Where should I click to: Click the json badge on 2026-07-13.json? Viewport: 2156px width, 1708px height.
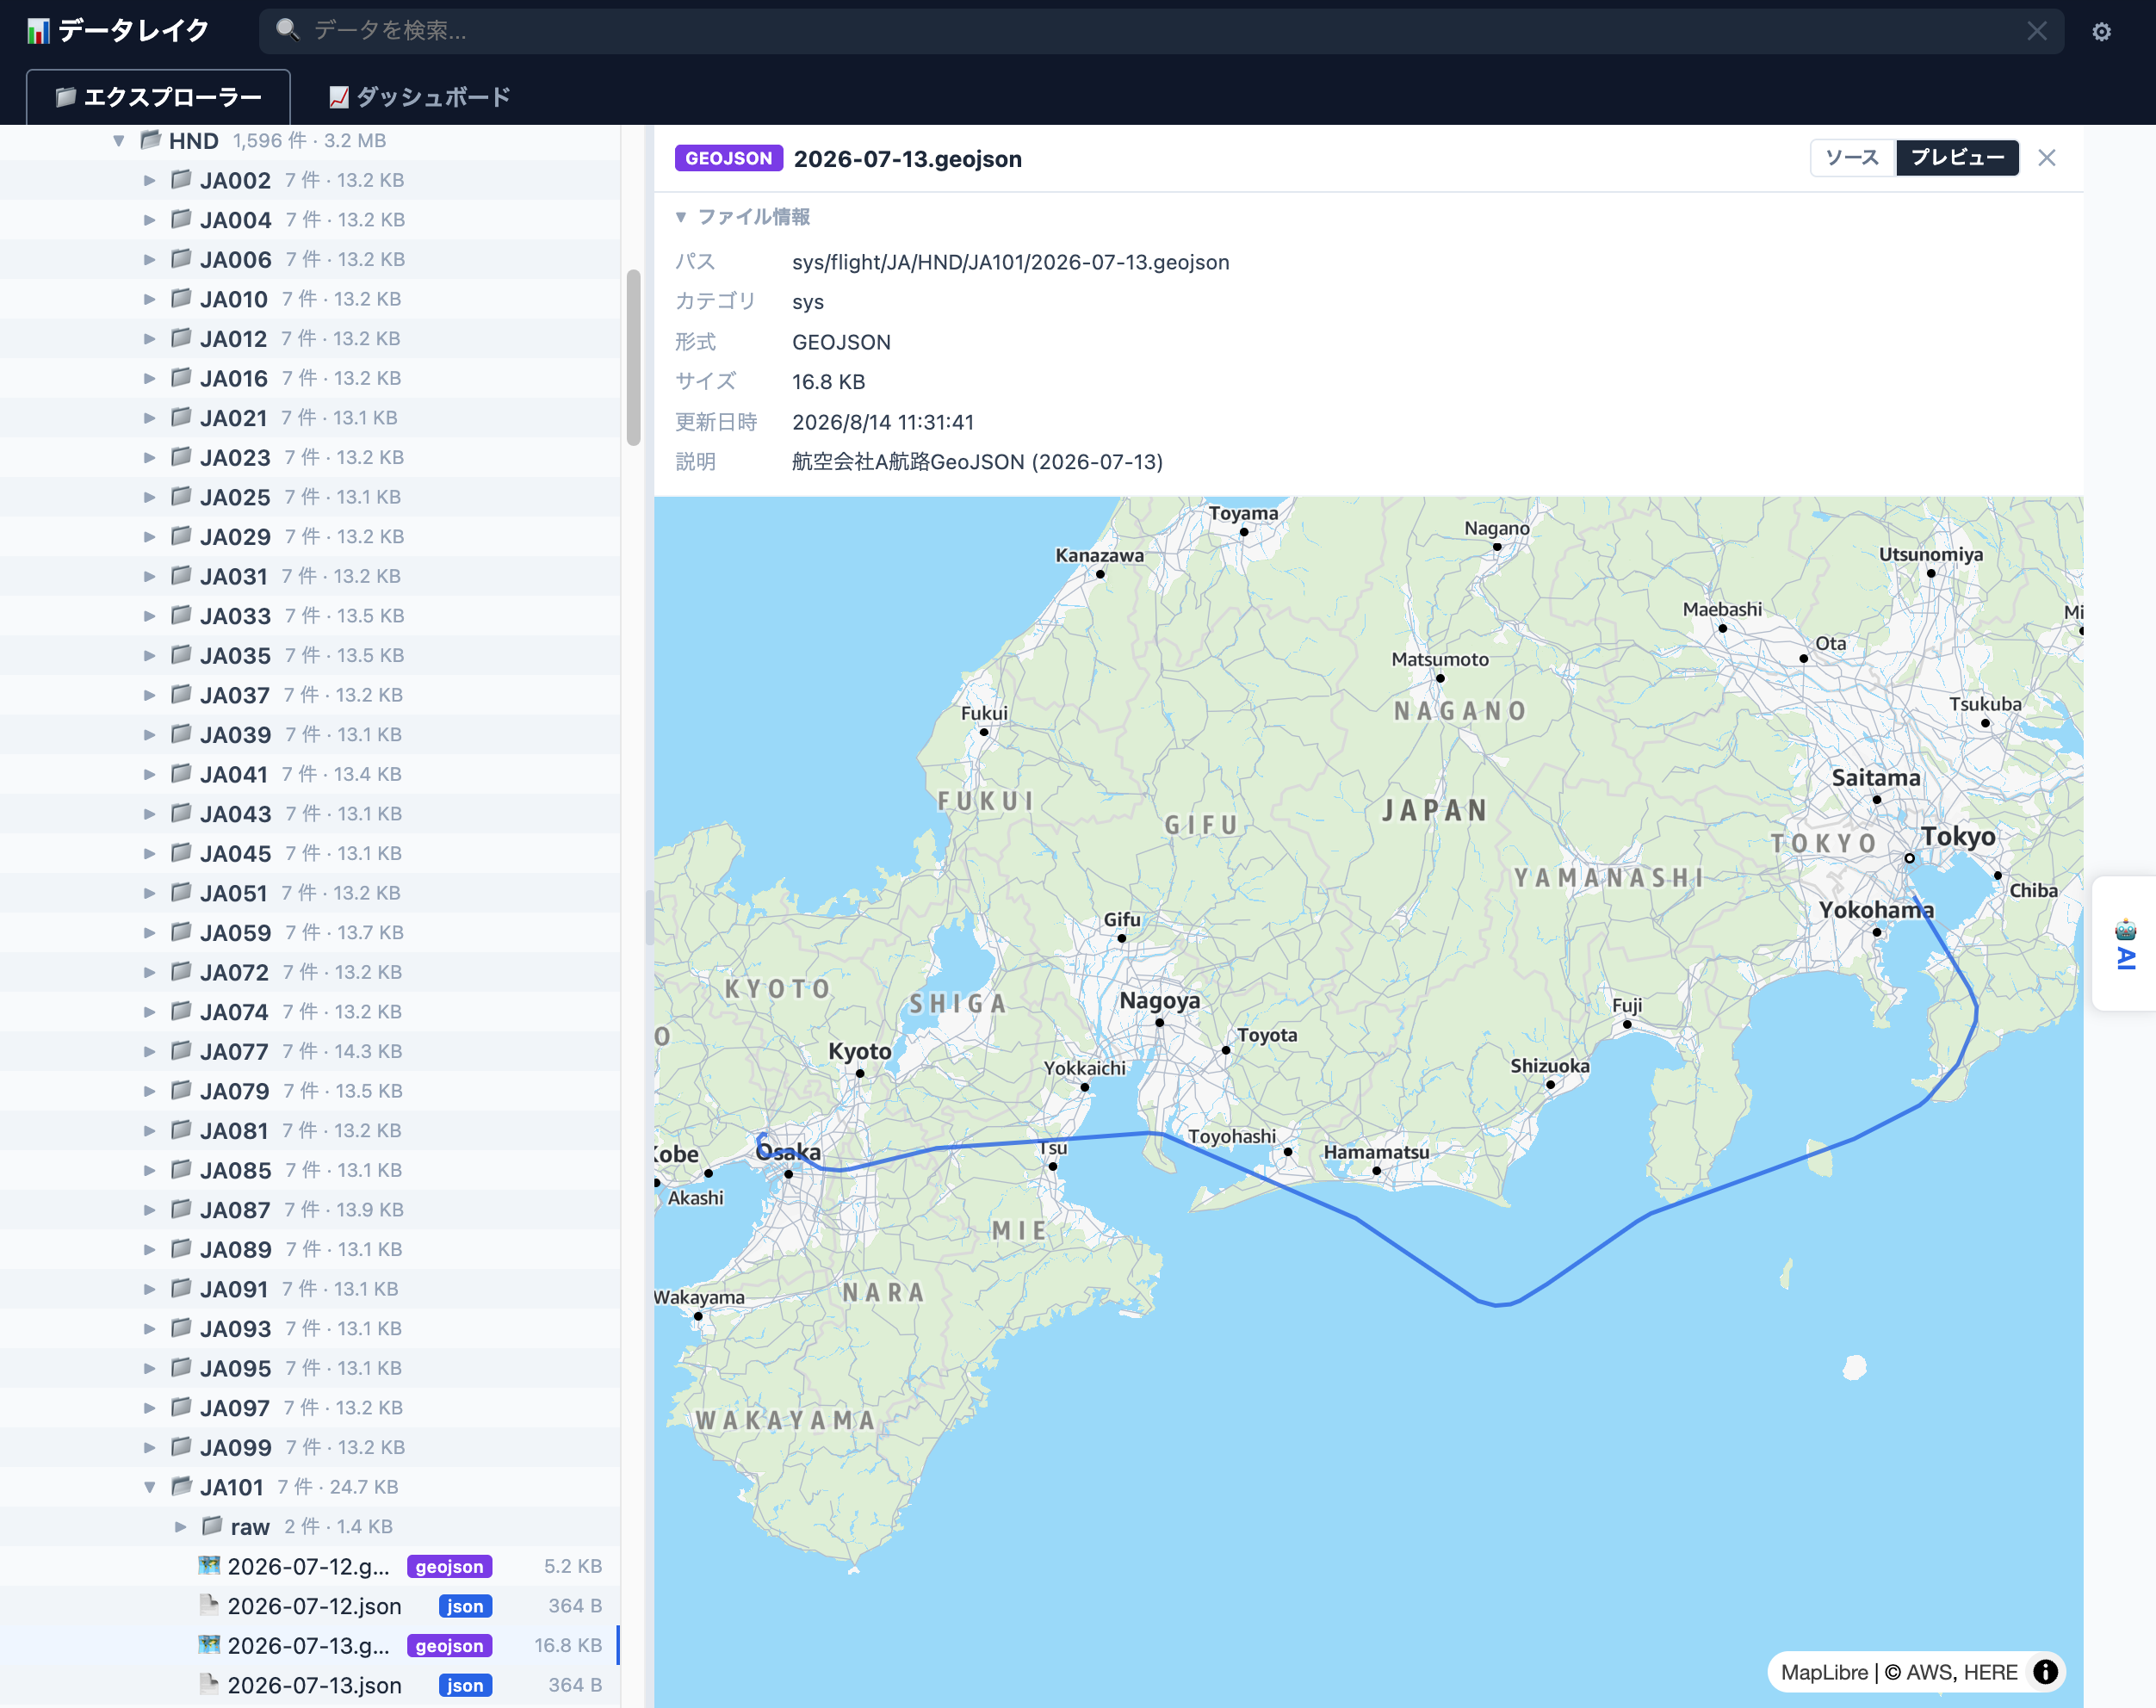tap(465, 1685)
